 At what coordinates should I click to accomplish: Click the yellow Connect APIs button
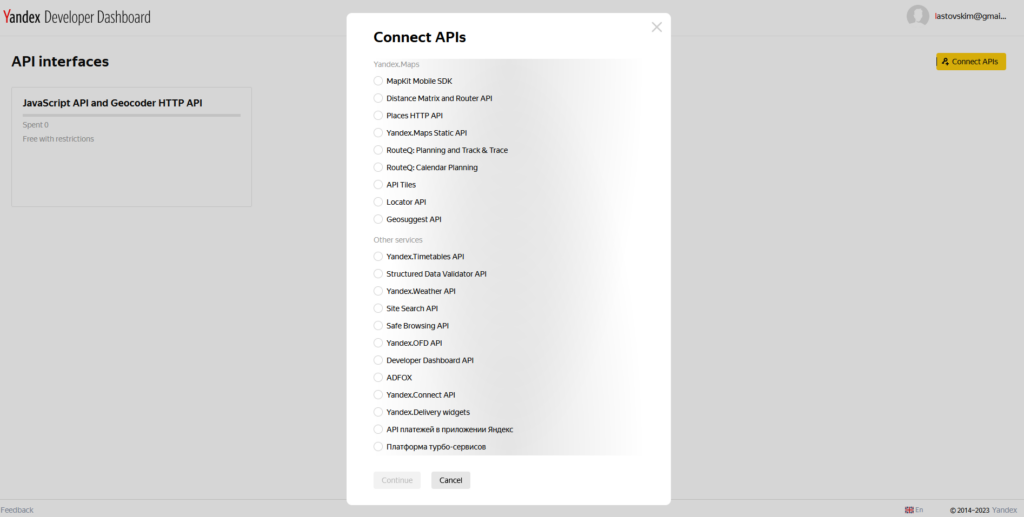970,62
